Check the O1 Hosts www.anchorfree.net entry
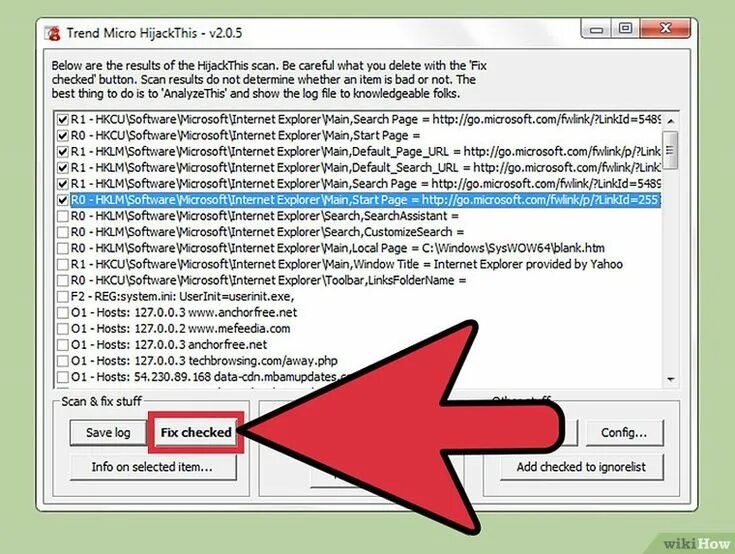 (x=62, y=313)
